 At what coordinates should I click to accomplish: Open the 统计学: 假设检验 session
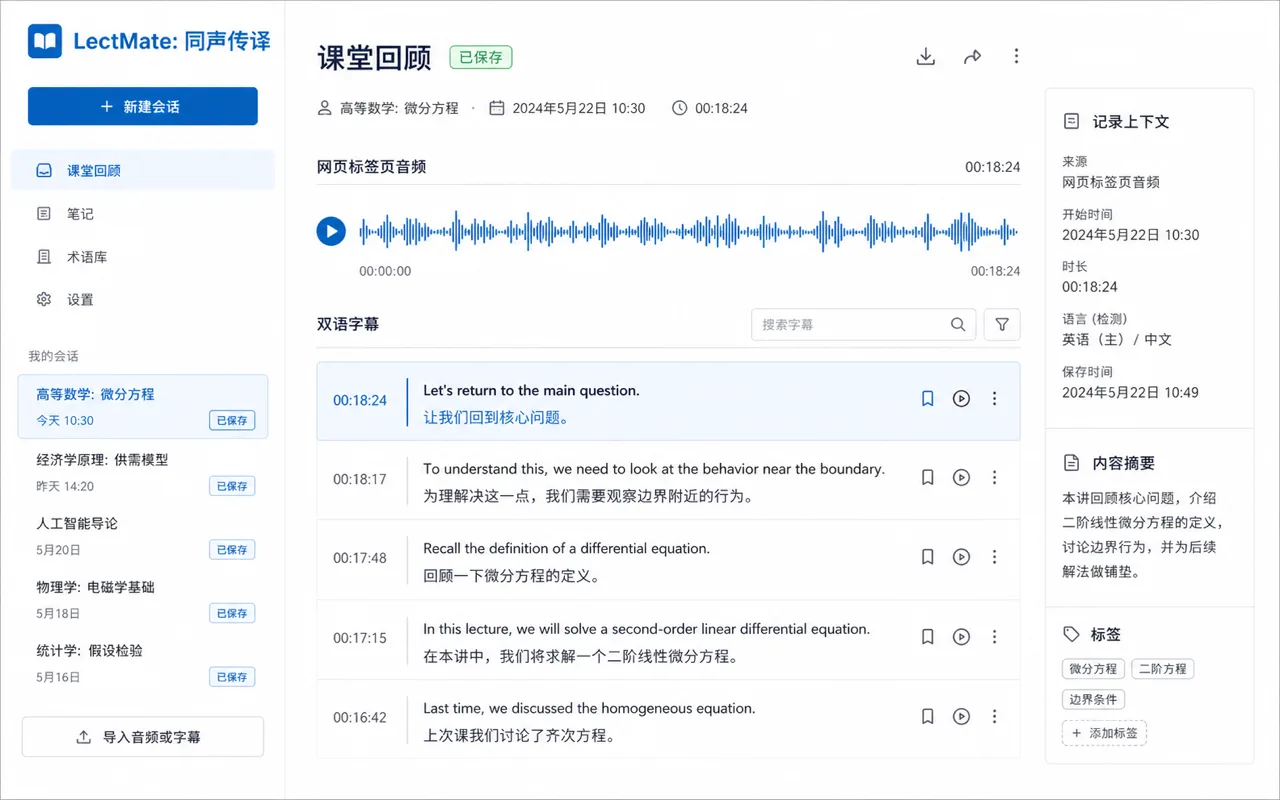(143, 663)
